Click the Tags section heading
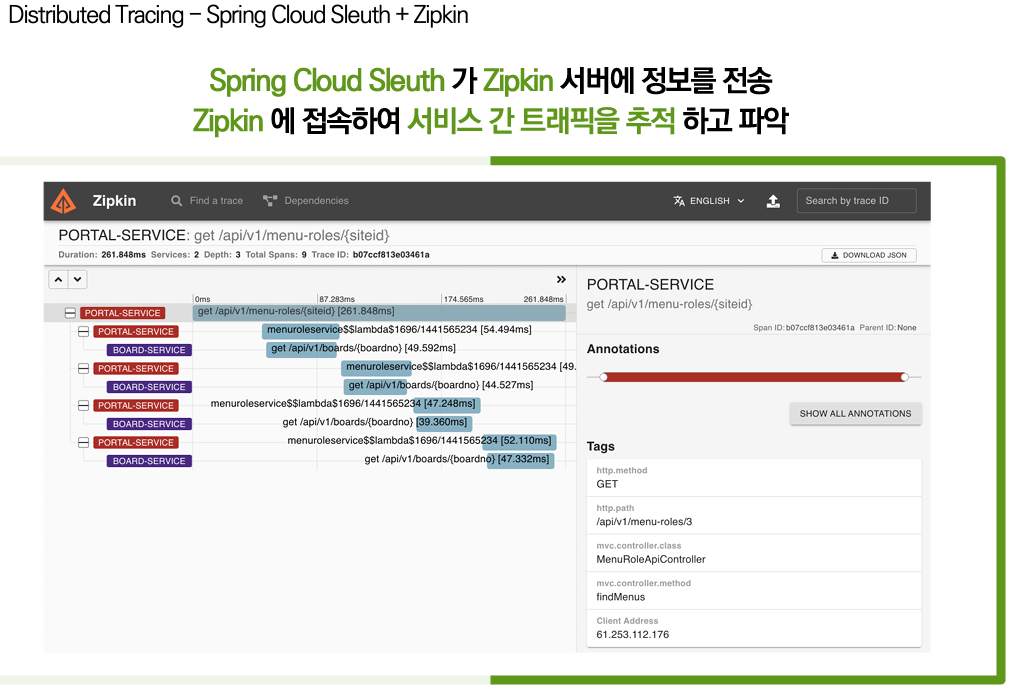The image size is (1010, 687). click(x=600, y=446)
